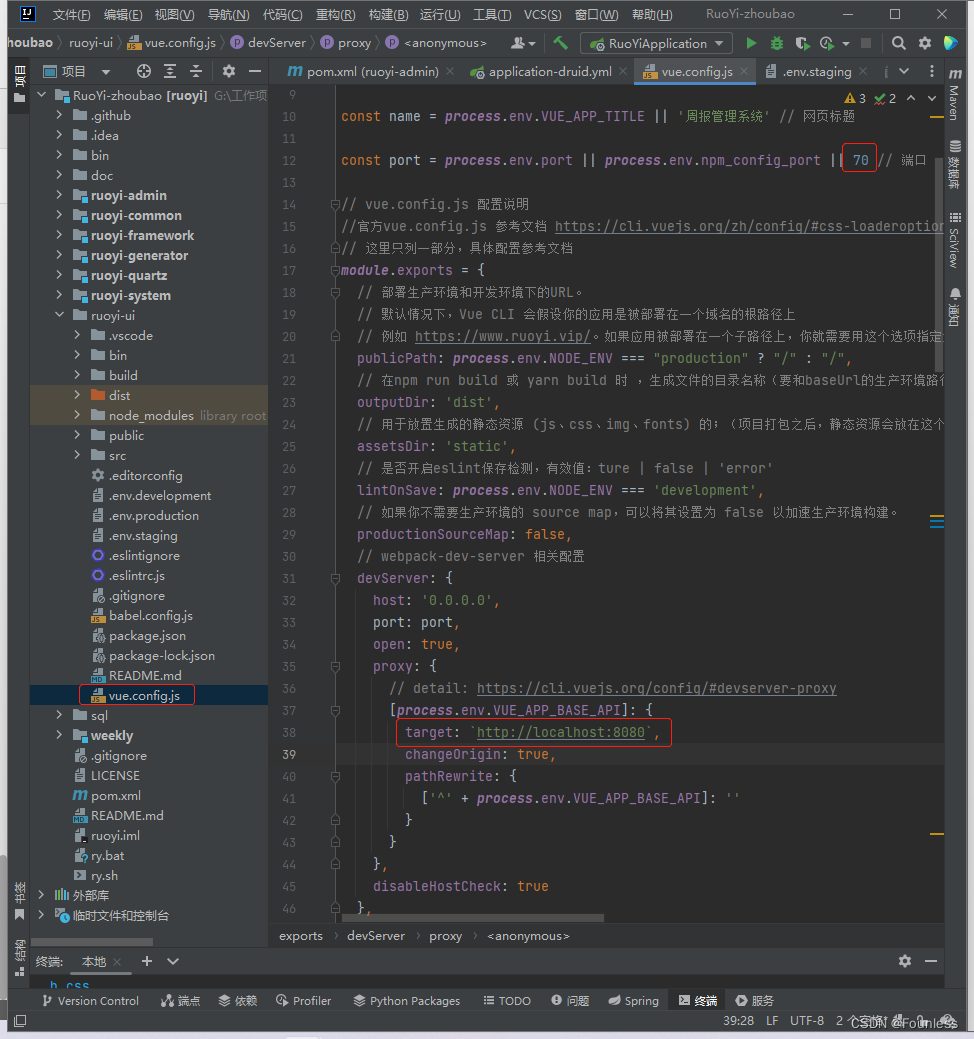974x1039 pixels.
Task: Go to previous highlighted error arrow up
Action: coord(911,98)
